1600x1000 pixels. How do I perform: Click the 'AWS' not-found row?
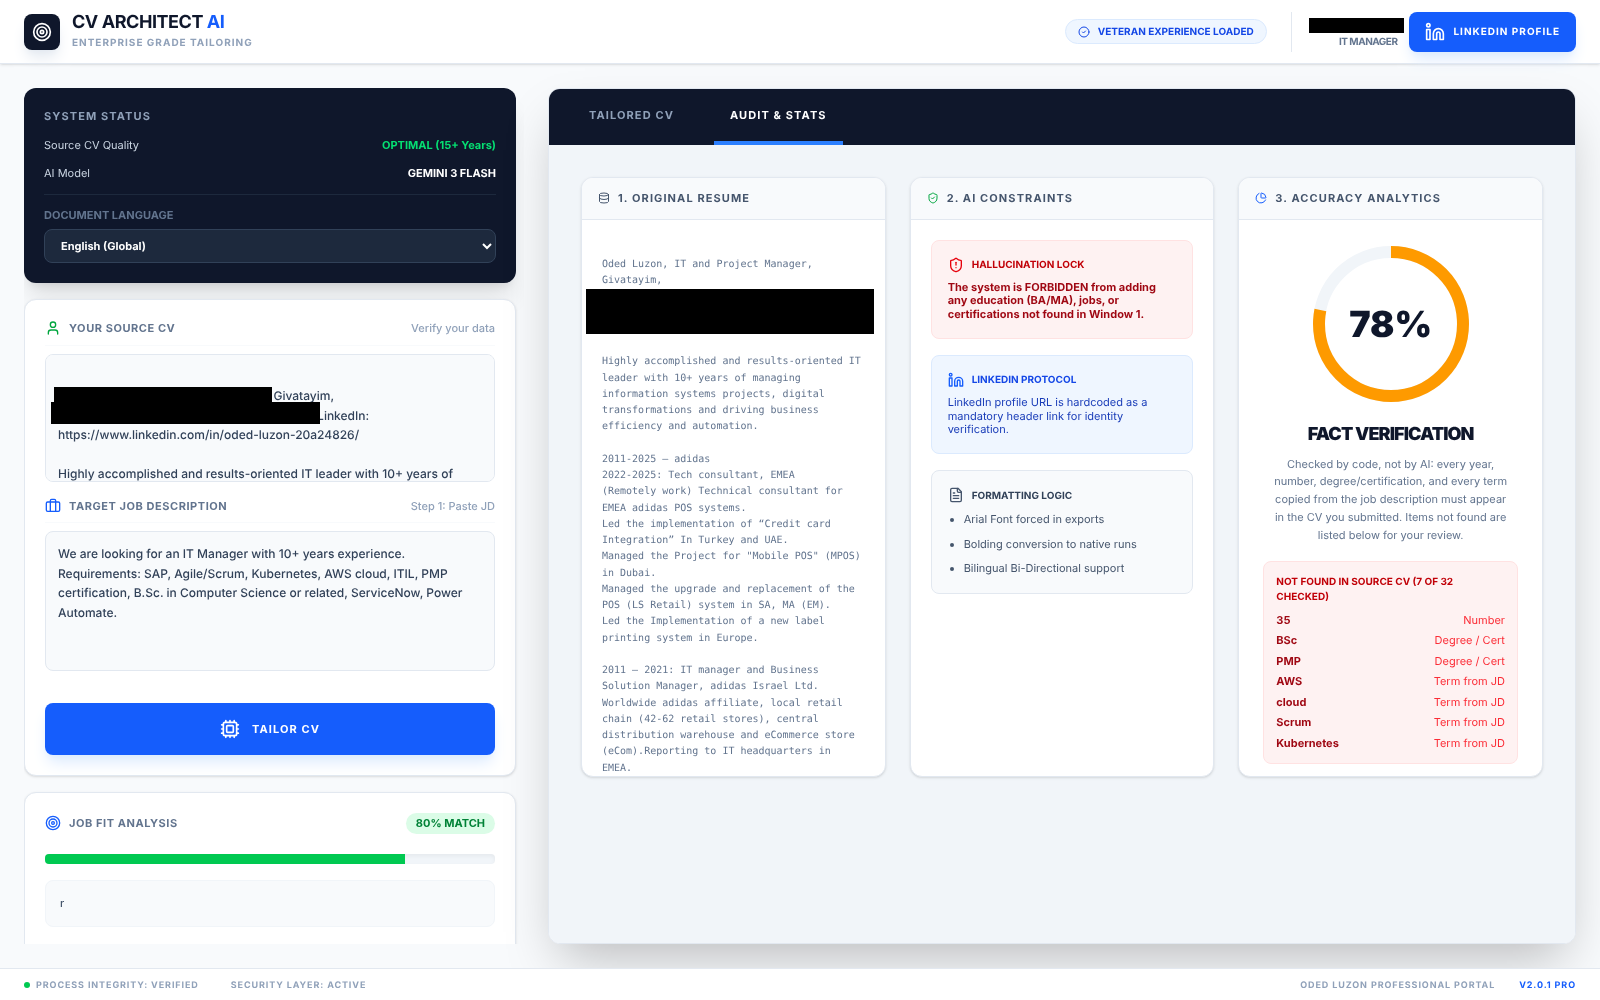(x=1390, y=681)
